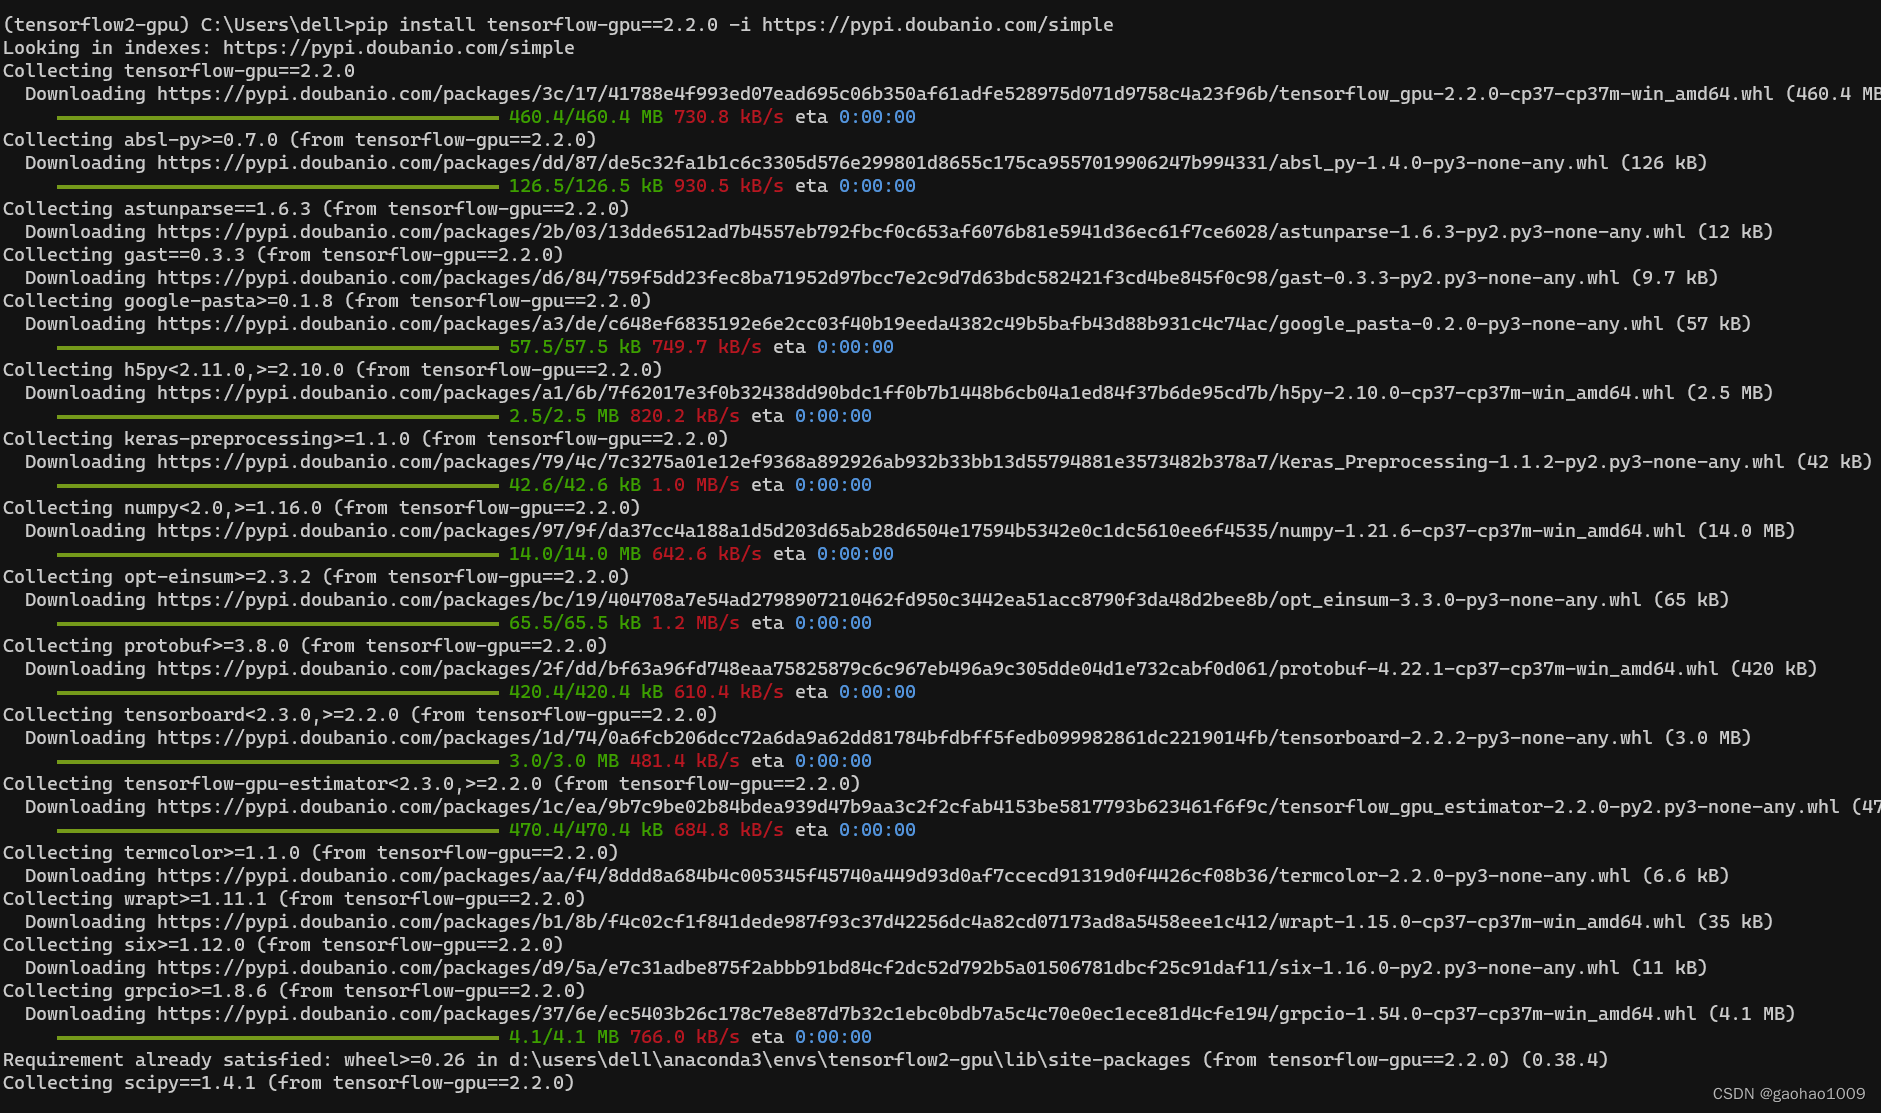Click '2.5/2.5 MB' progress text
This screenshot has height=1113, width=1881.
[564, 415]
